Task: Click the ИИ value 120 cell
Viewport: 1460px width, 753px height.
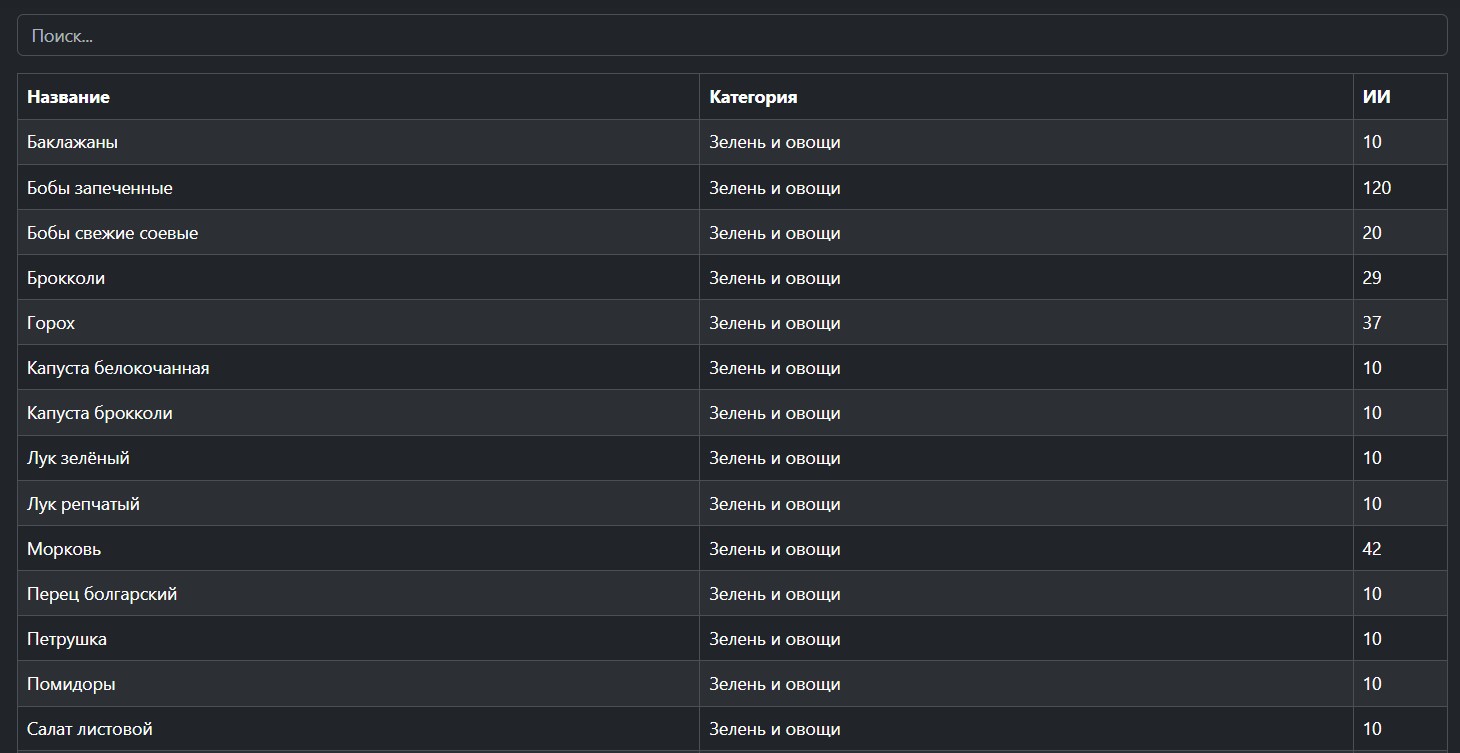Action: point(1377,188)
